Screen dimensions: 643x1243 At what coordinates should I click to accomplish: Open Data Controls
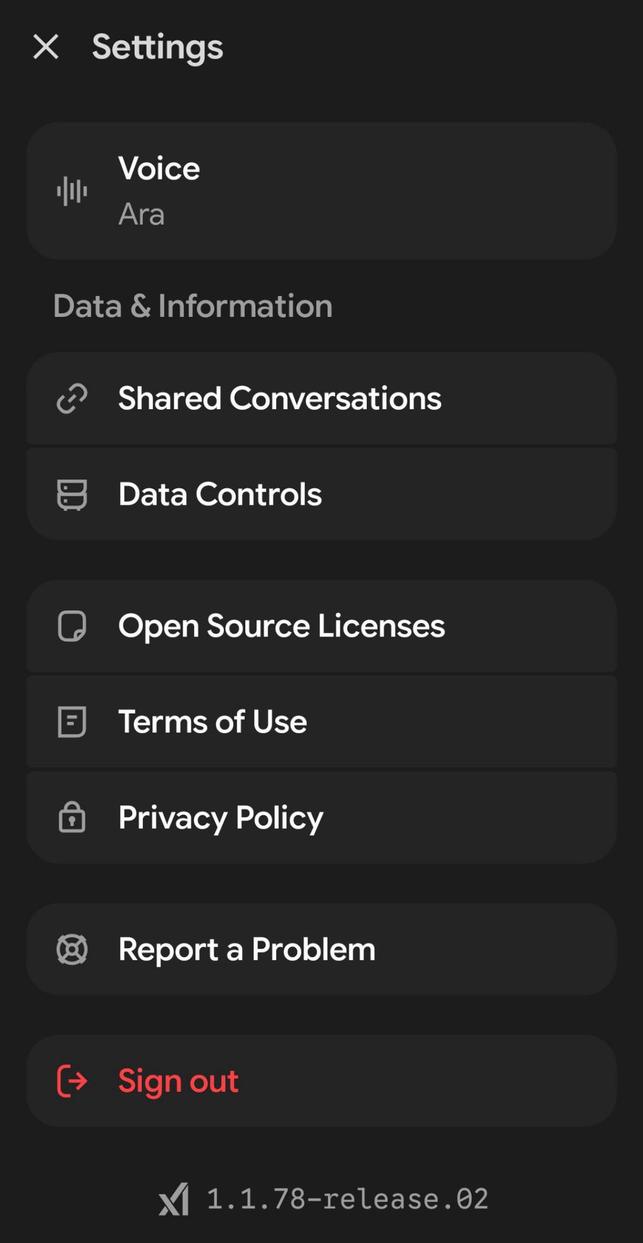pyautogui.click(x=321, y=494)
